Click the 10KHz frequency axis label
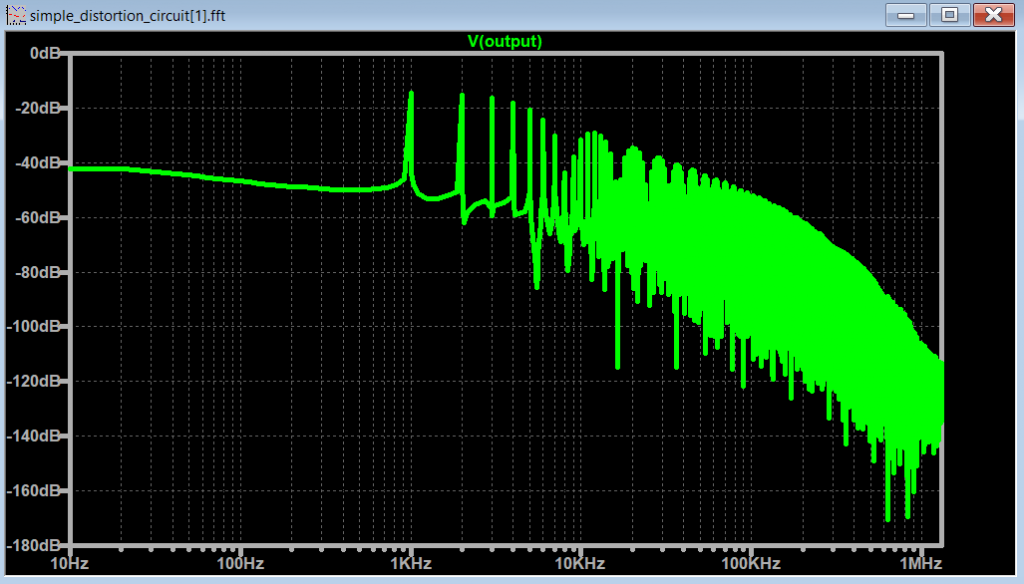The width and height of the screenshot is (1024, 584). (x=580, y=565)
